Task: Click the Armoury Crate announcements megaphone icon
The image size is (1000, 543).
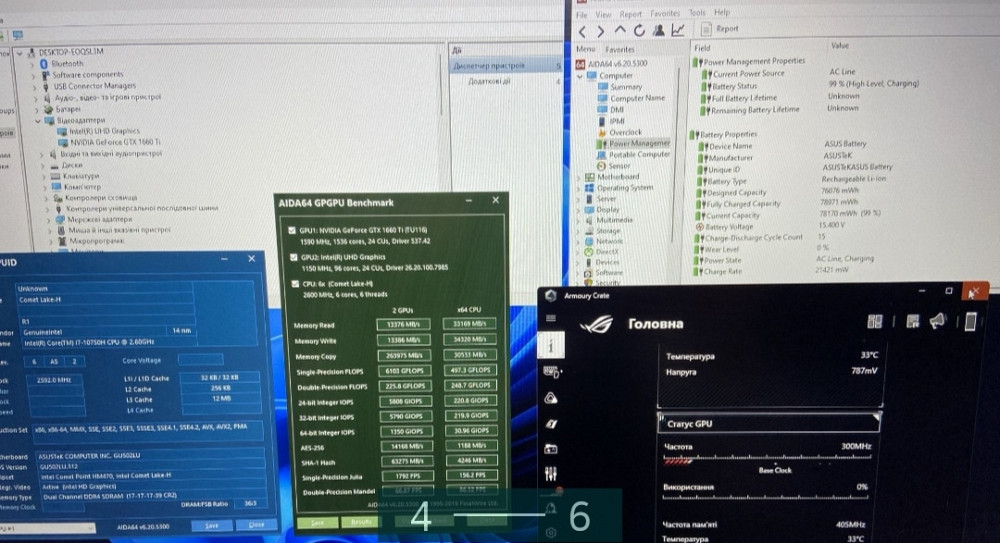Action: tap(938, 321)
